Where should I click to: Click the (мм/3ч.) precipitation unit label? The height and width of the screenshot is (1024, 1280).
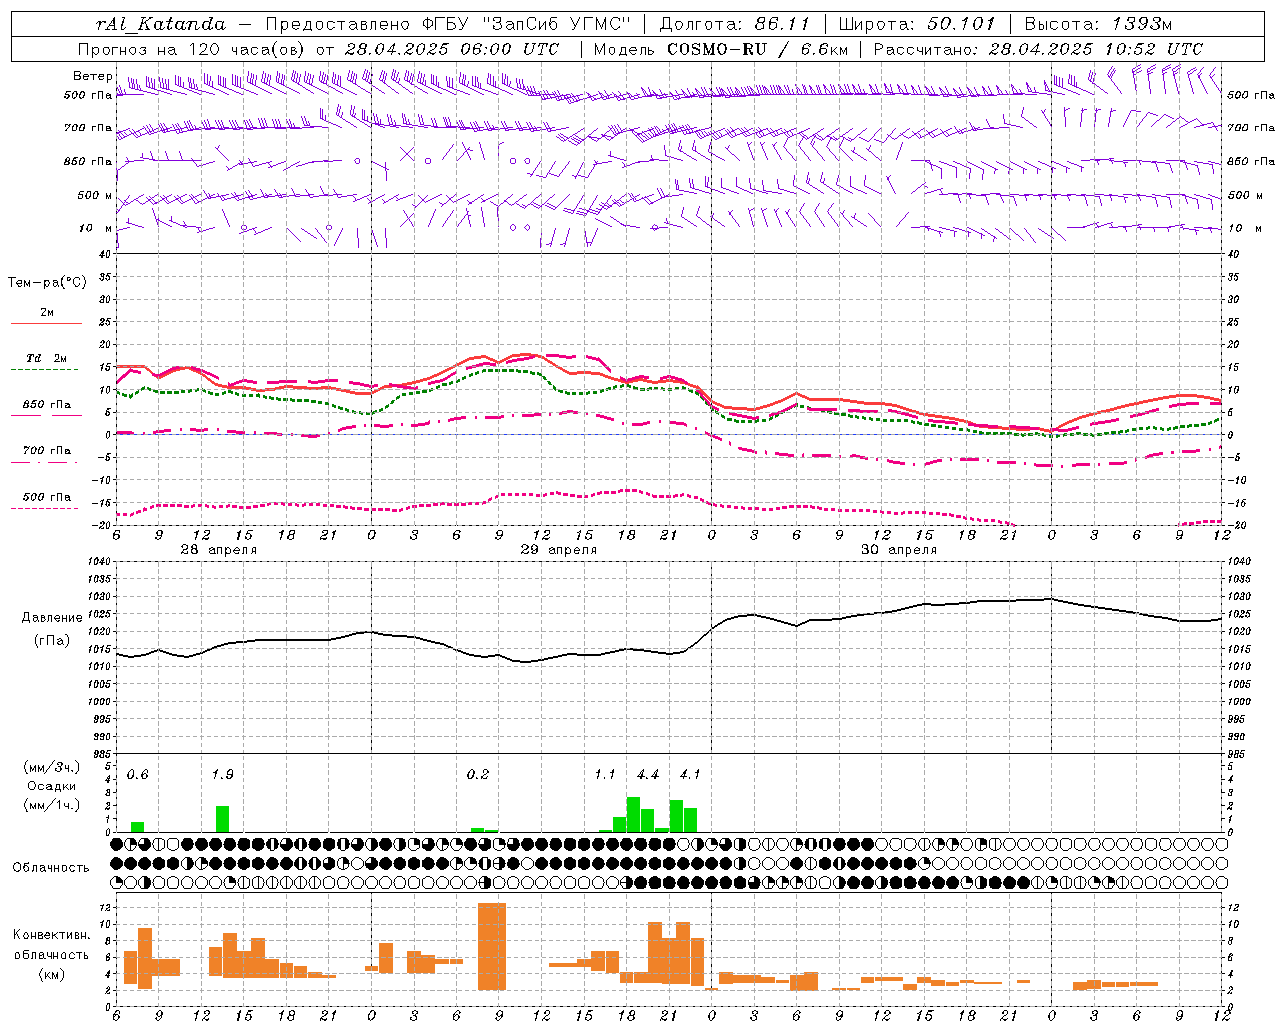tap(51, 767)
